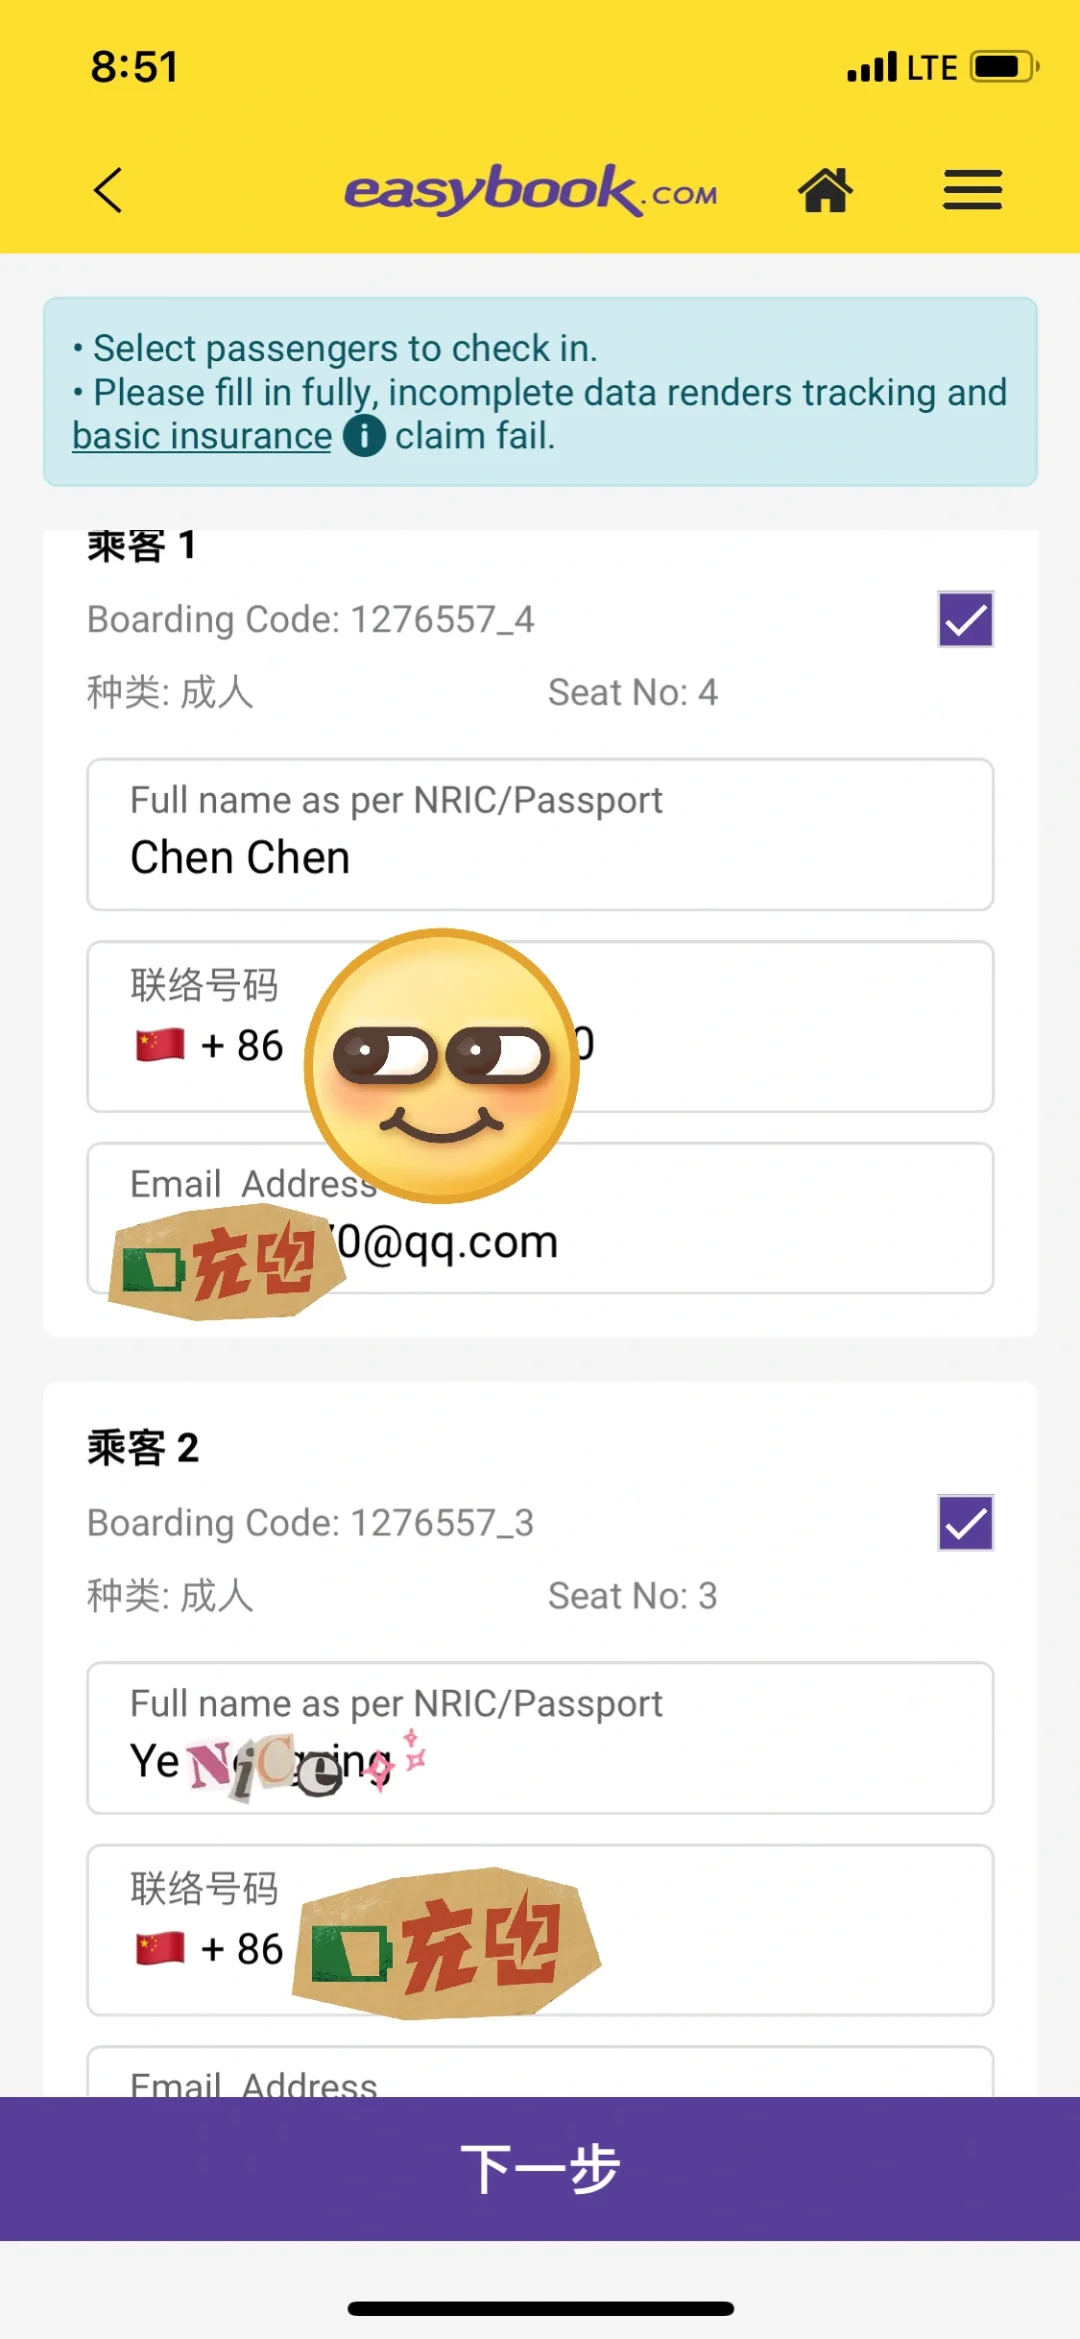Tap the smiley emoji sticker

pos(442,1065)
